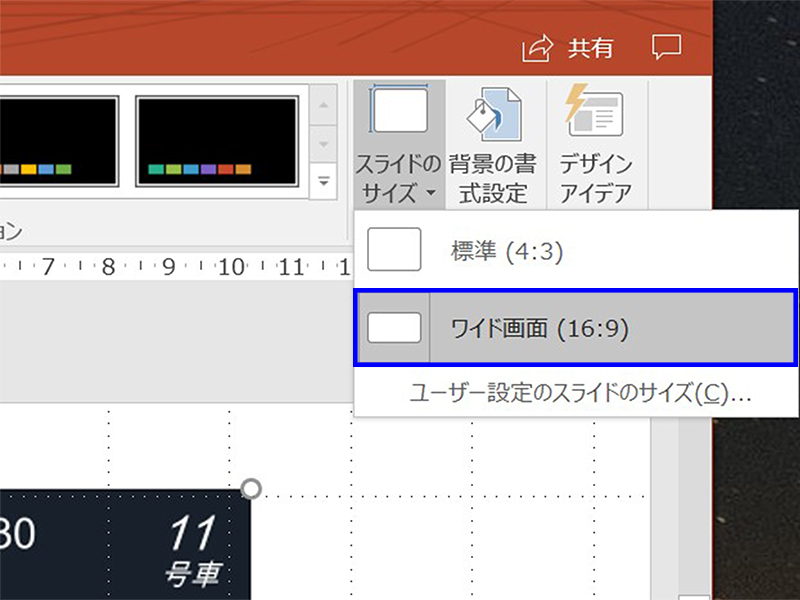Click the Share (共有) button
This screenshot has width=800, height=600.
[568, 47]
